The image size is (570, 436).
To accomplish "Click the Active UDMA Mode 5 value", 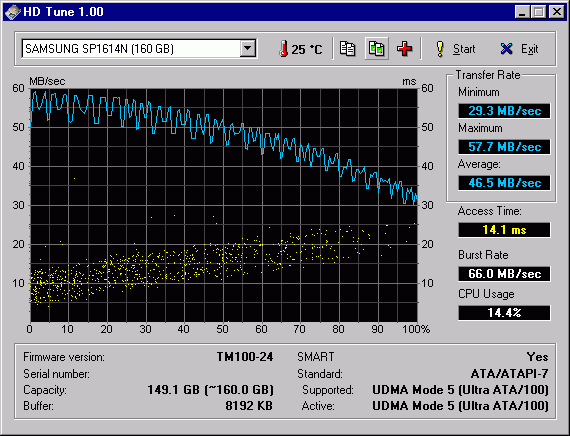I will click(460, 406).
